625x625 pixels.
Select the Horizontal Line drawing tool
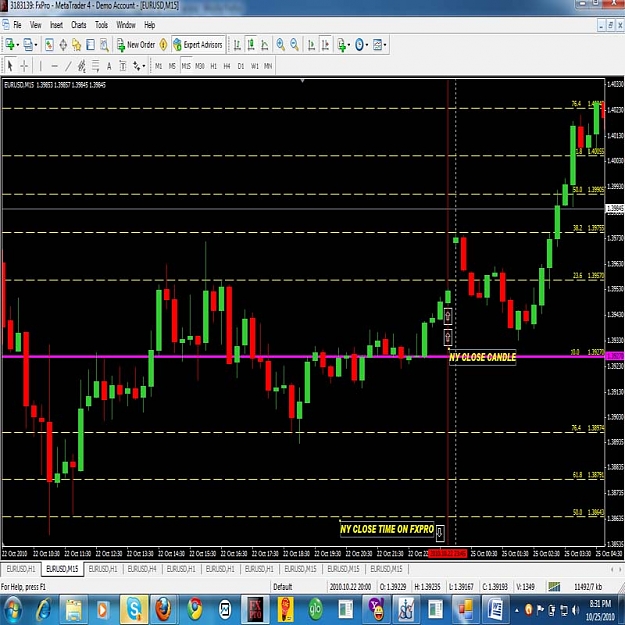(x=55, y=66)
